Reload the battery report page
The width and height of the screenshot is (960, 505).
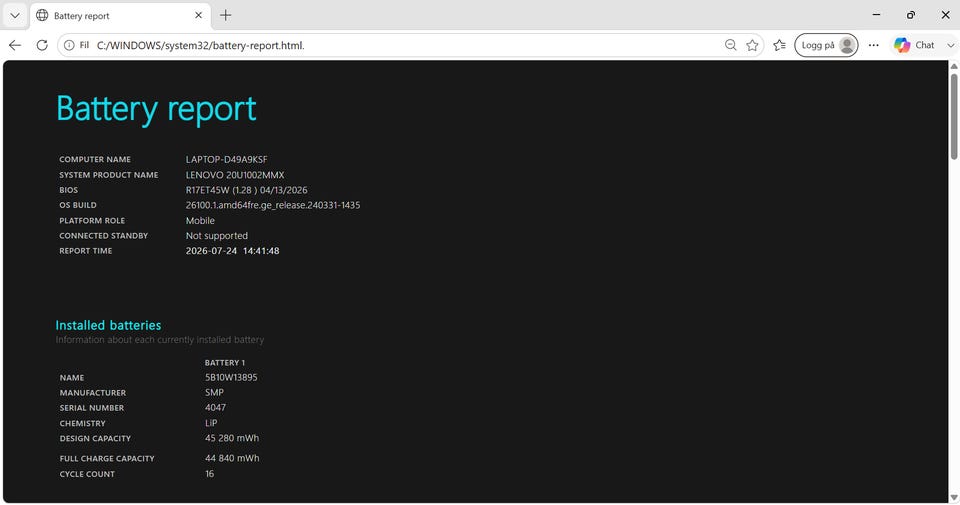click(42, 45)
